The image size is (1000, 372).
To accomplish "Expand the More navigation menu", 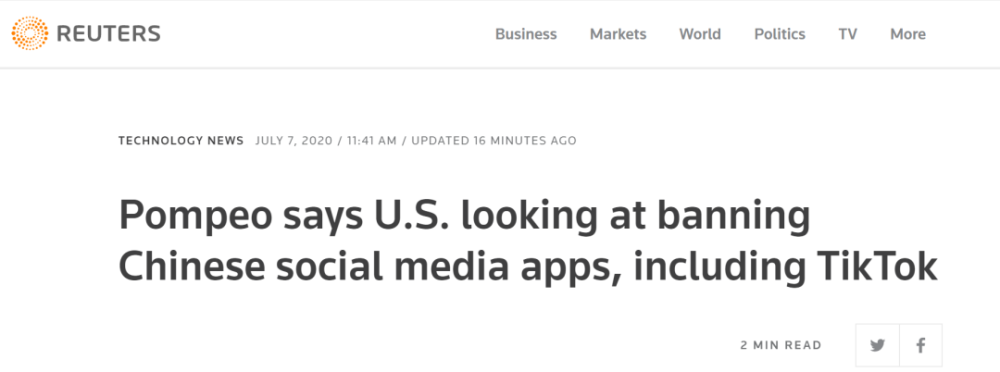I will point(908,34).
